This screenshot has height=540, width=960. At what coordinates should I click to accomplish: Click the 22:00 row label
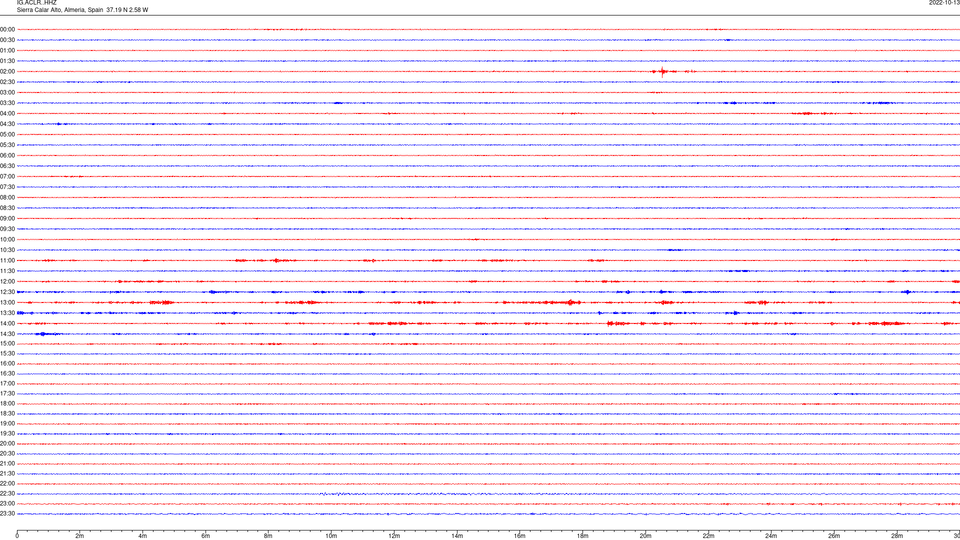pyautogui.click(x=7, y=484)
